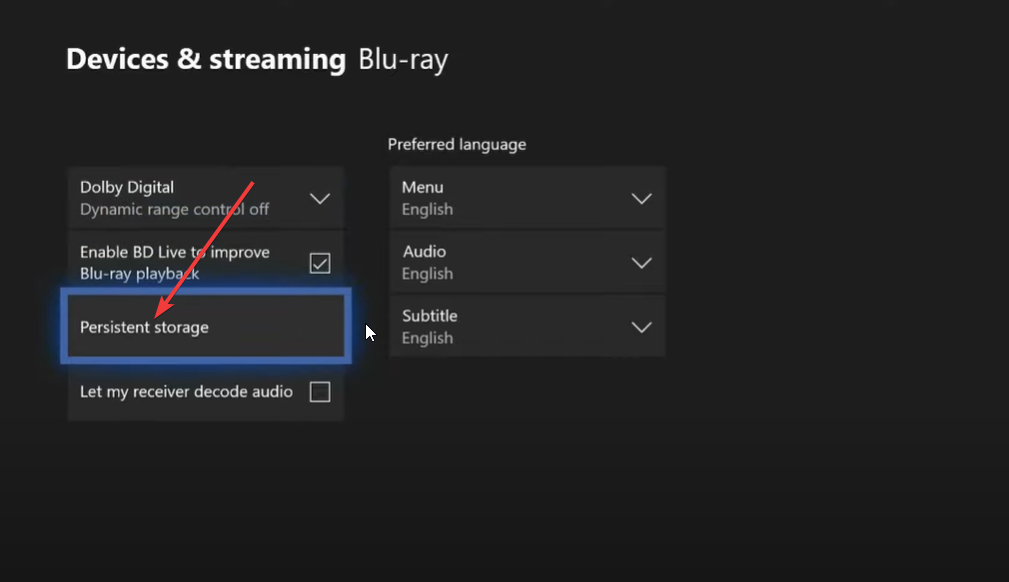Click the English value under Audio

[427, 274]
